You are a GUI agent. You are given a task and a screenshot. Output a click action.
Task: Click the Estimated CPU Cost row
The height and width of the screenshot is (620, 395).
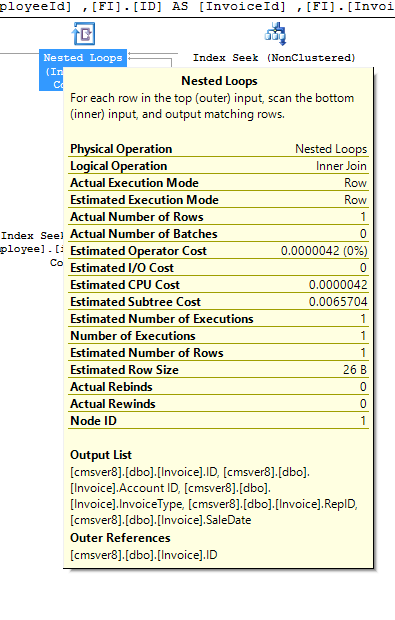(218, 285)
